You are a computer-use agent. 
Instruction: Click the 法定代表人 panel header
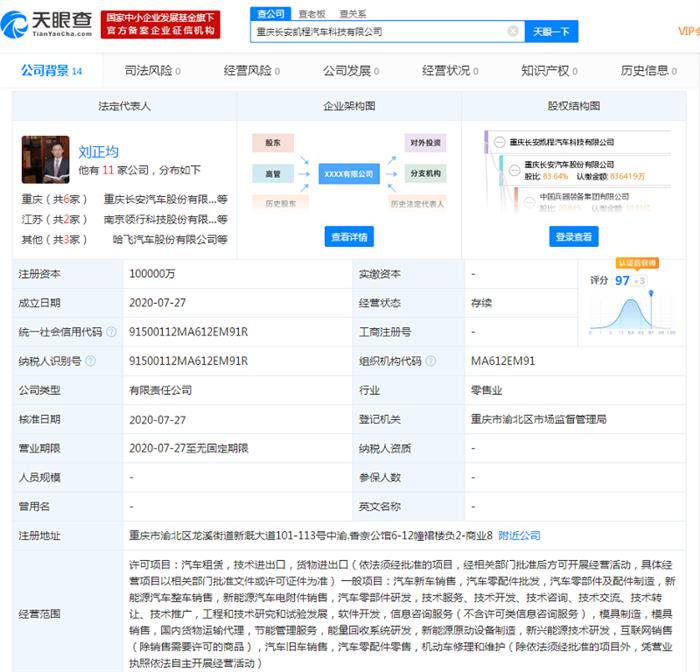tap(124, 106)
